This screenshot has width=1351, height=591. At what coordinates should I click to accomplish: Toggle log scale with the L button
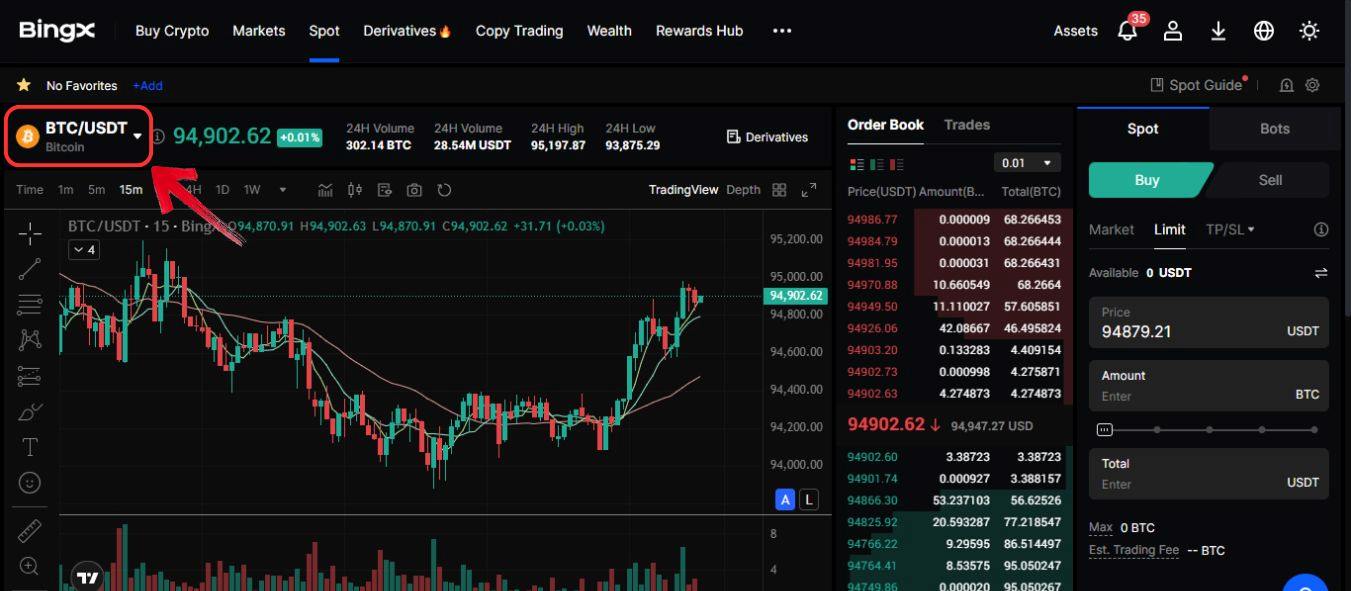808,499
